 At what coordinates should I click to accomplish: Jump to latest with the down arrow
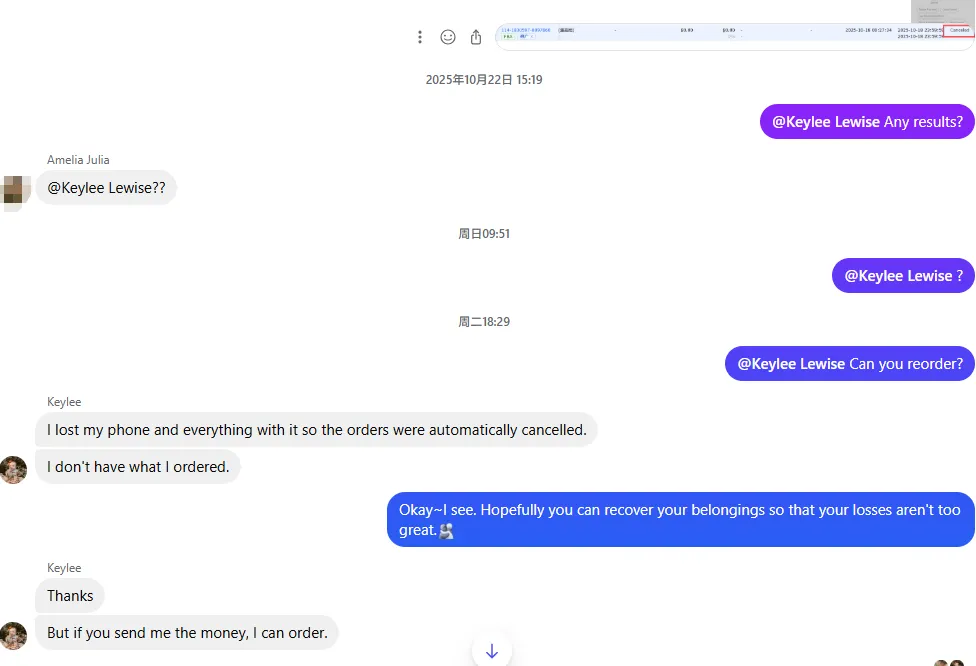tap(492, 651)
